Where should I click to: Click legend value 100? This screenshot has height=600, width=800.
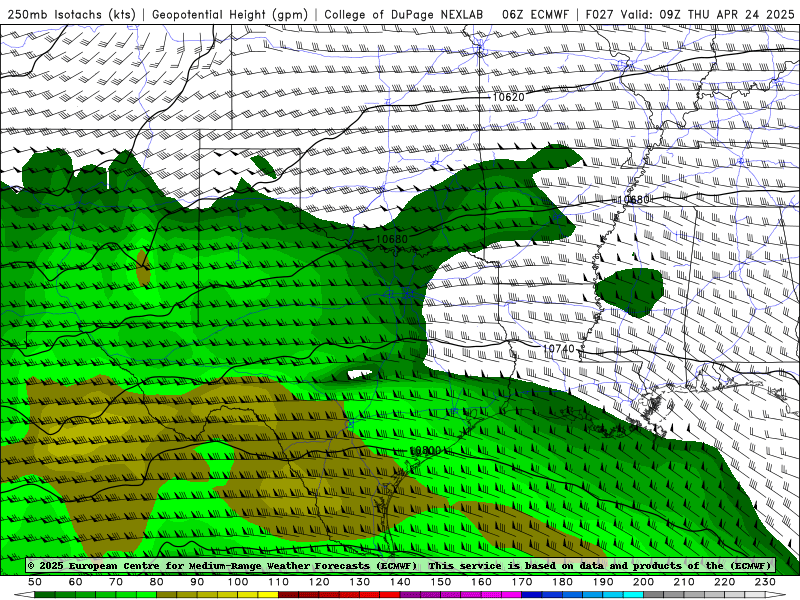(238, 582)
